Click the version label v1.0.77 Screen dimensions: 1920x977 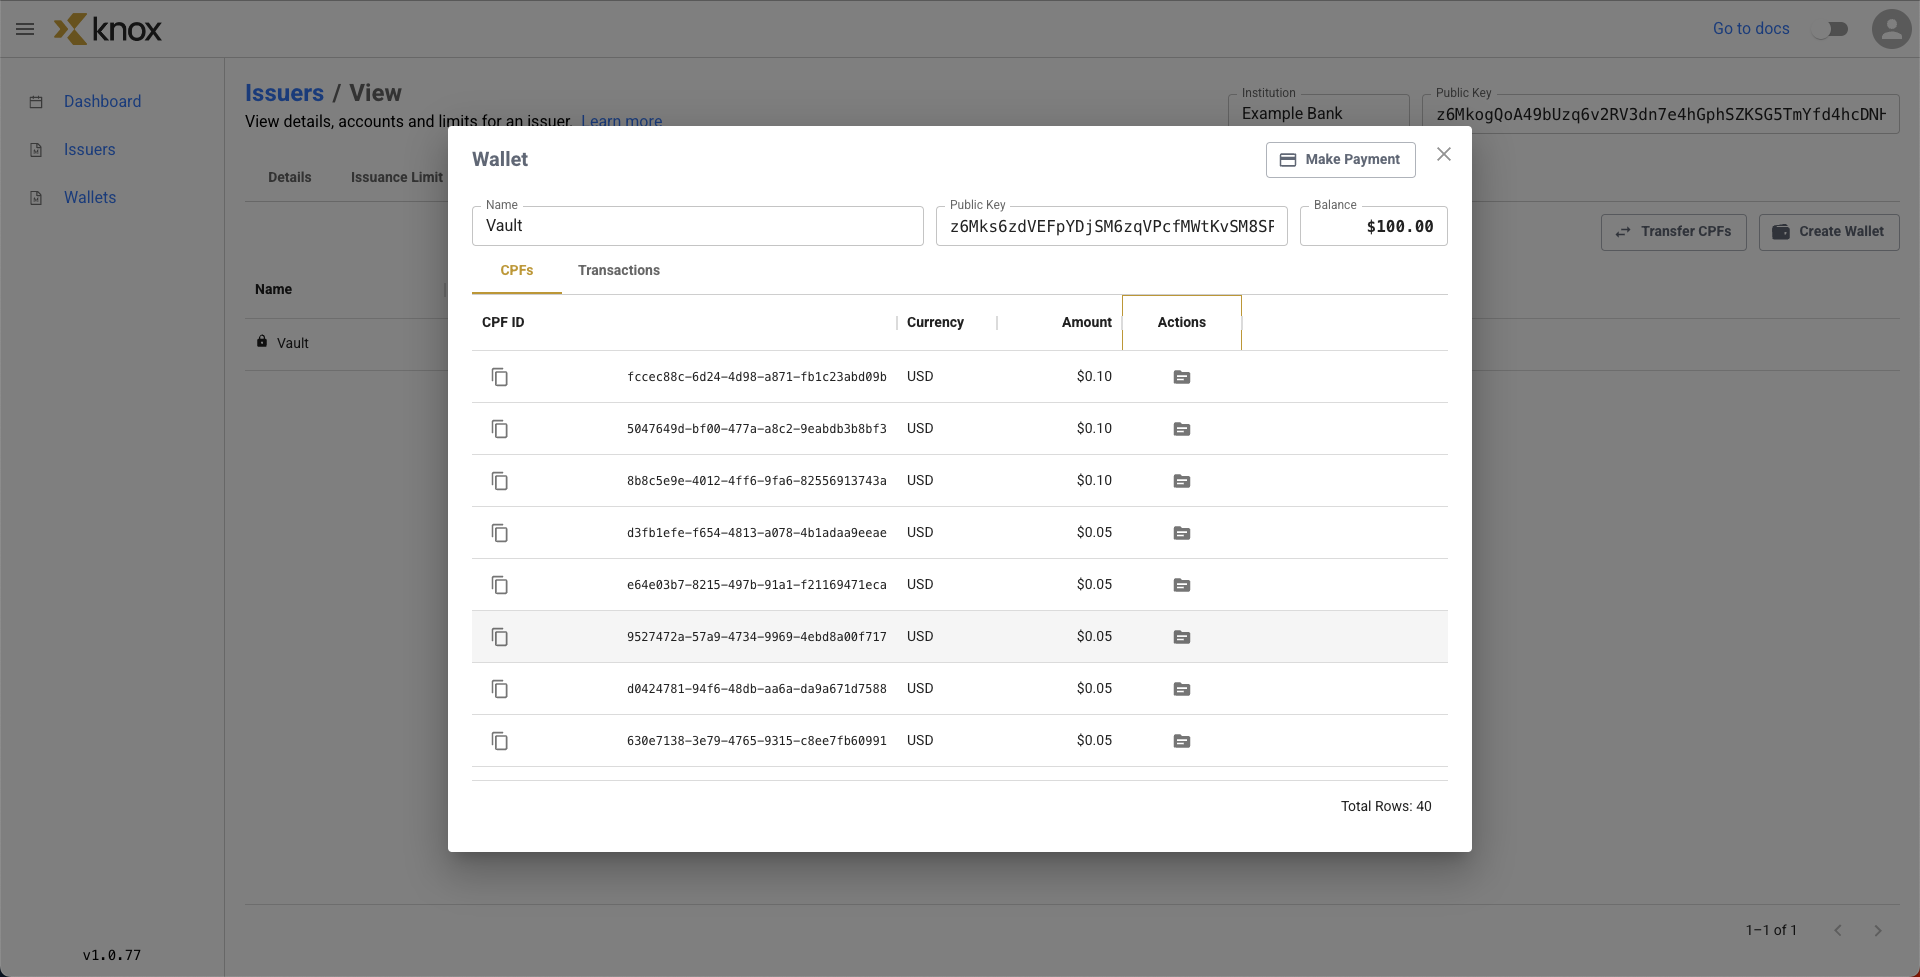(x=112, y=955)
